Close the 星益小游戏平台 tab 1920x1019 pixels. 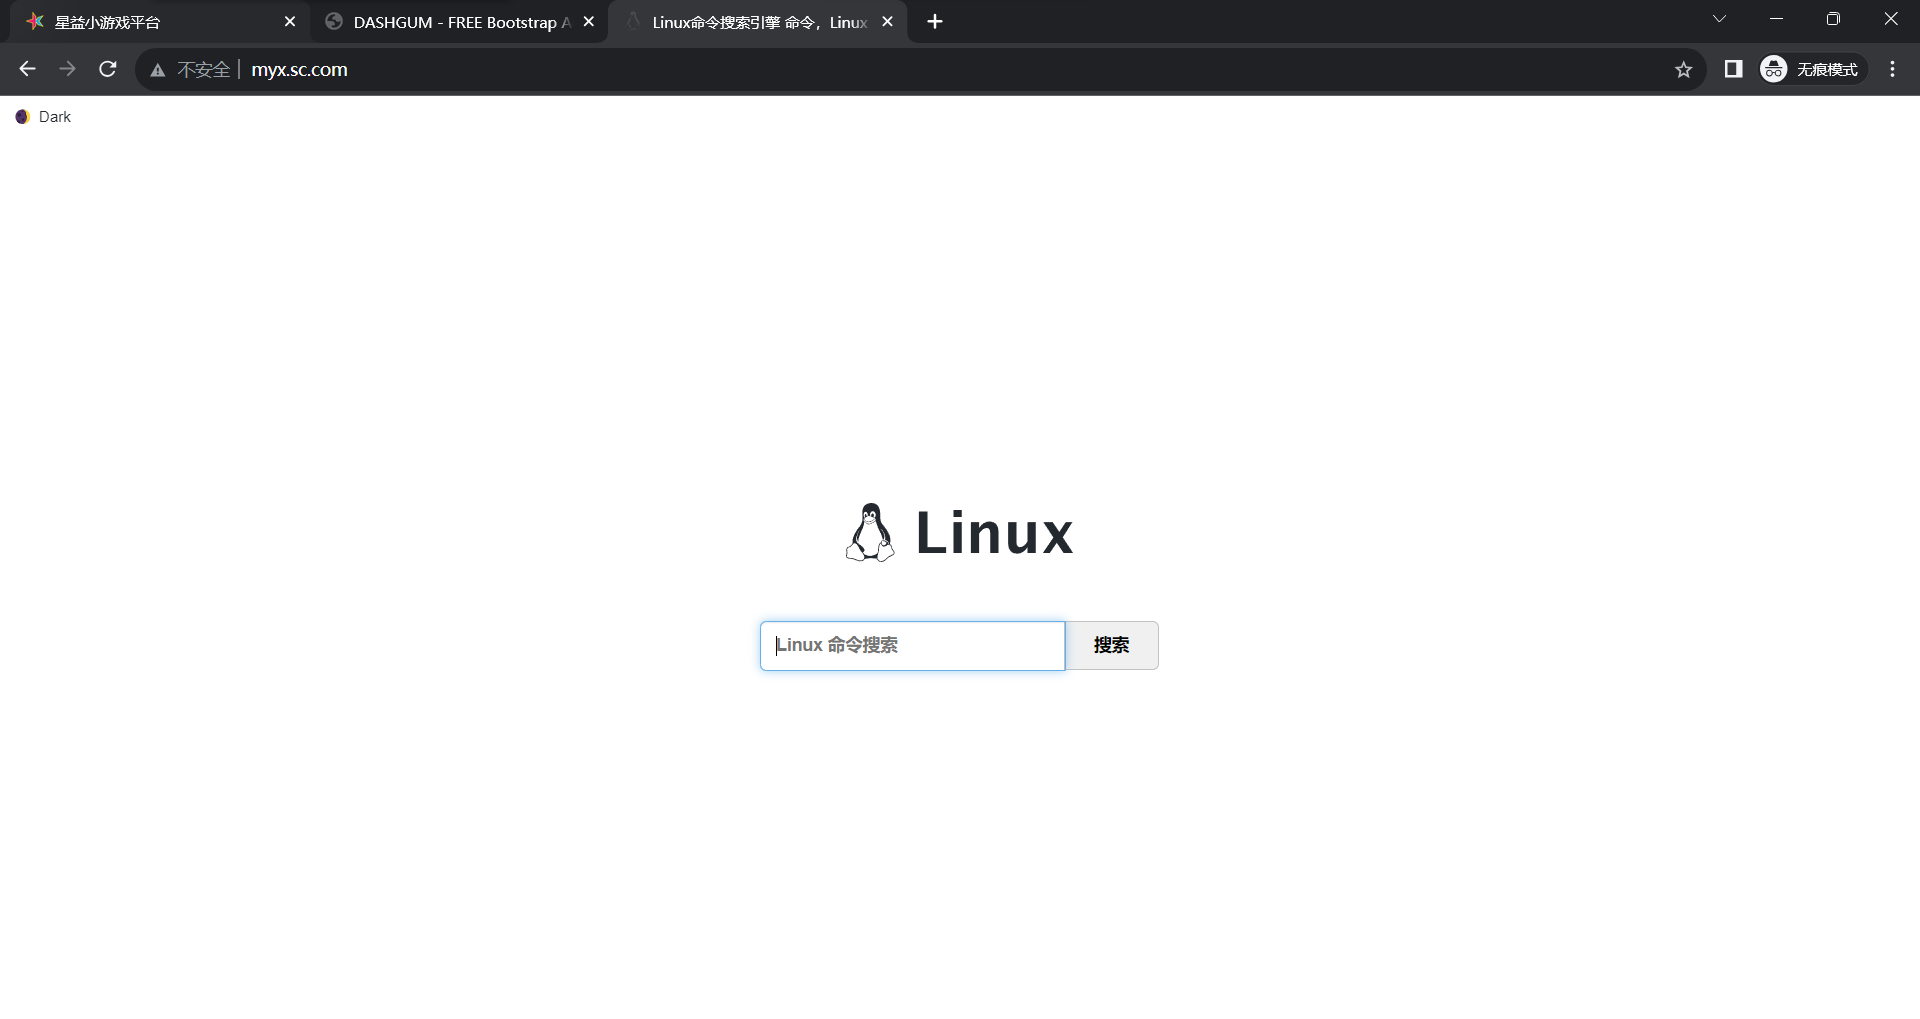click(290, 22)
